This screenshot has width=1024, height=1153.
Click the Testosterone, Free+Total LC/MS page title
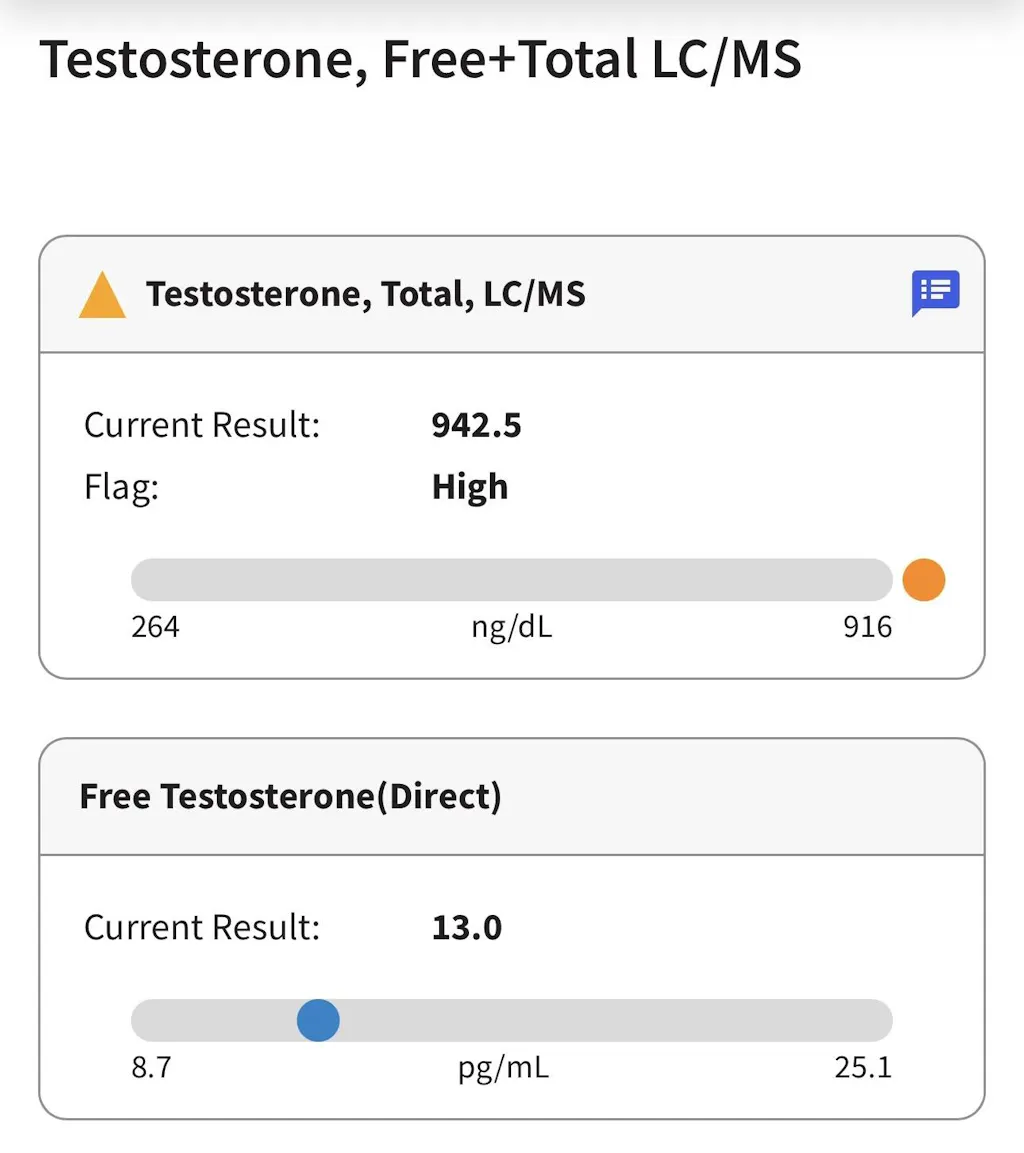[420, 60]
